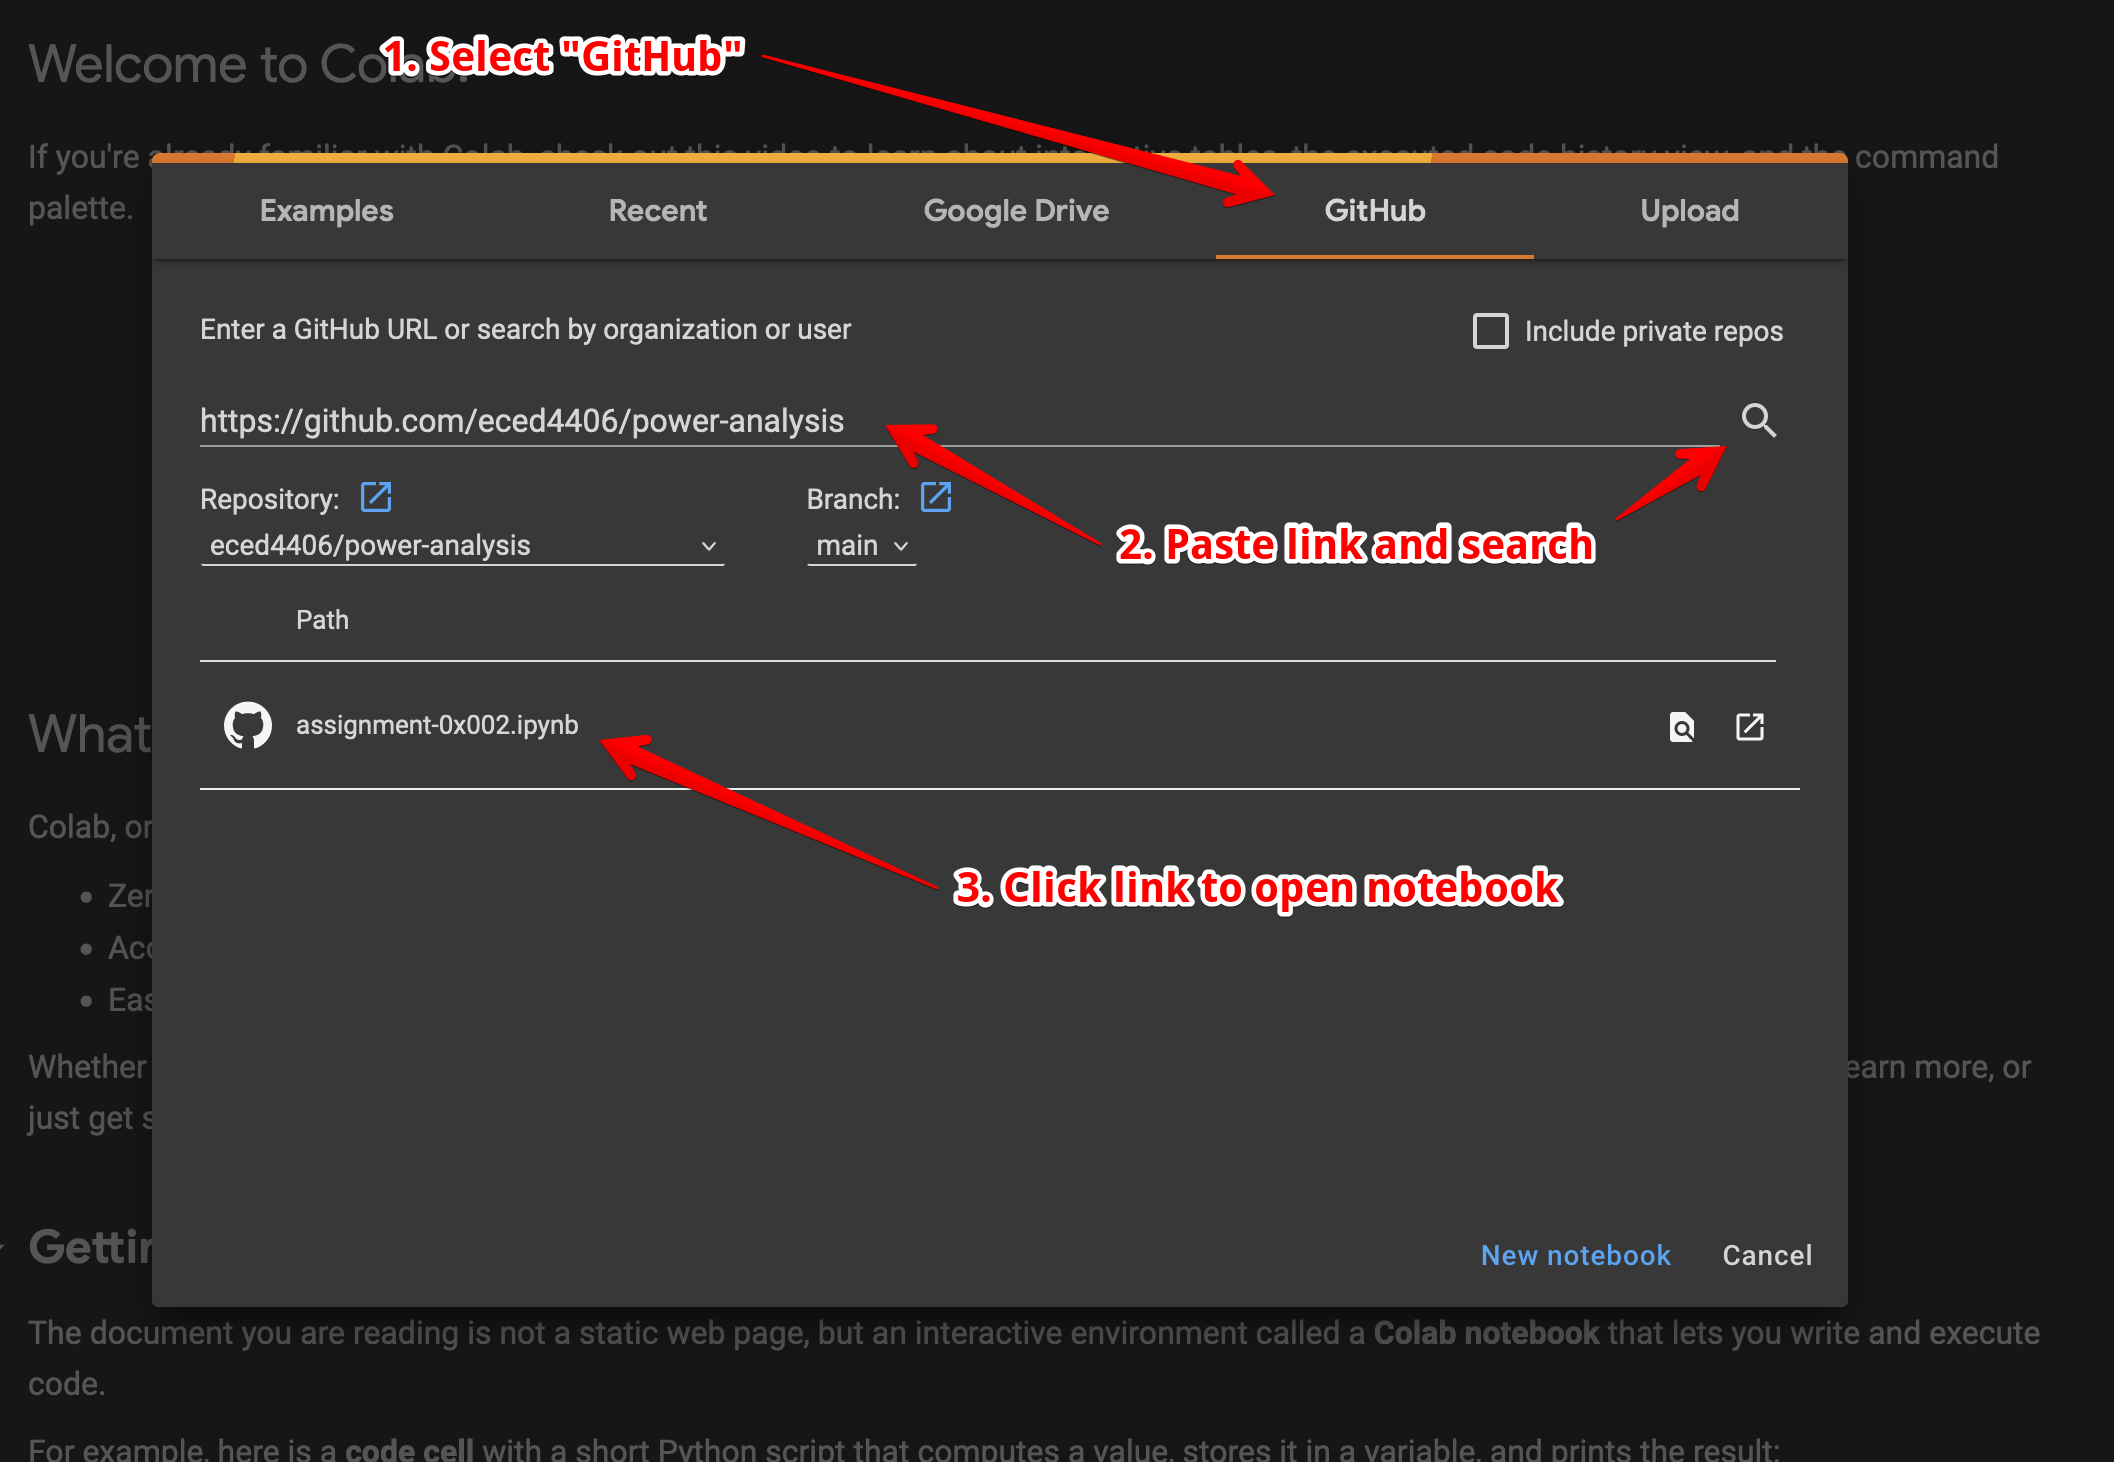Select the GitHub tab

(1374, 211)
